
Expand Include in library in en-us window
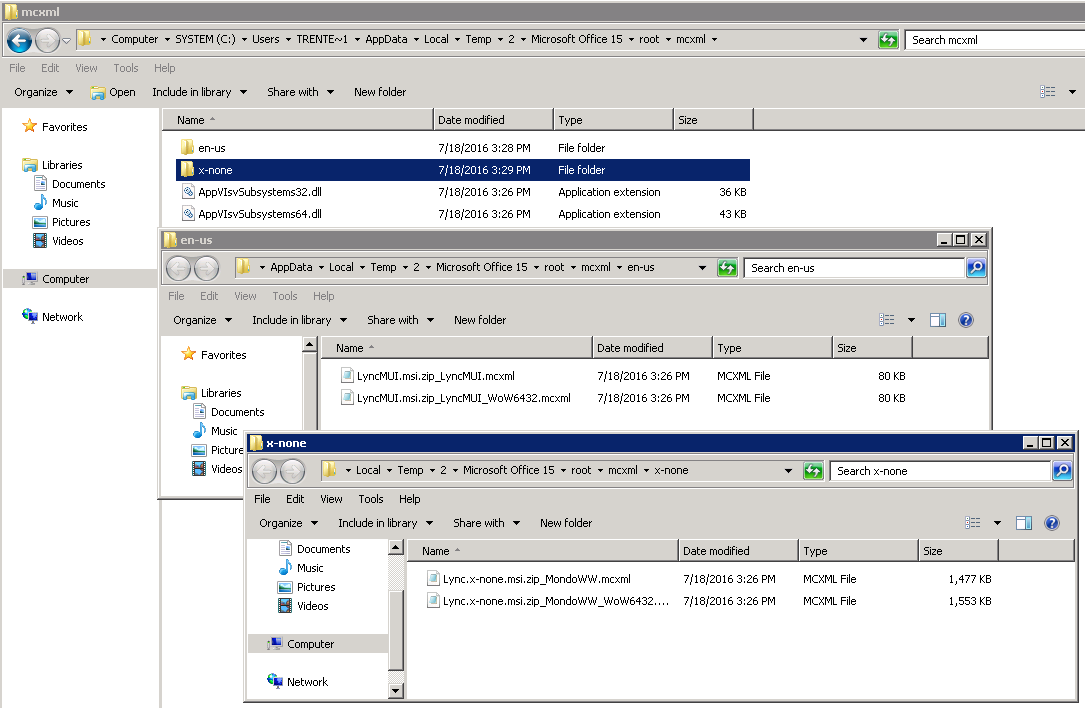[299, 320]
